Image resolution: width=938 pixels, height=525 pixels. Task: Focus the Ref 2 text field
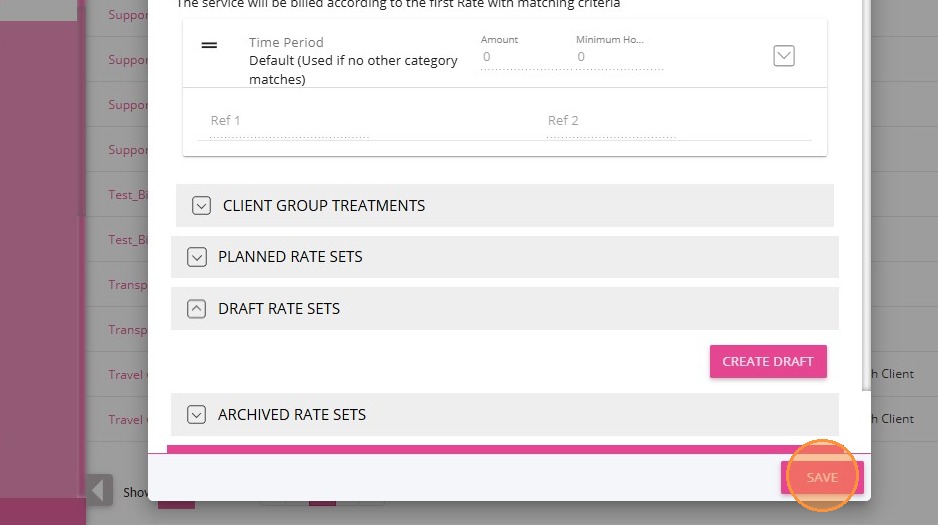[x=610, y=121]
